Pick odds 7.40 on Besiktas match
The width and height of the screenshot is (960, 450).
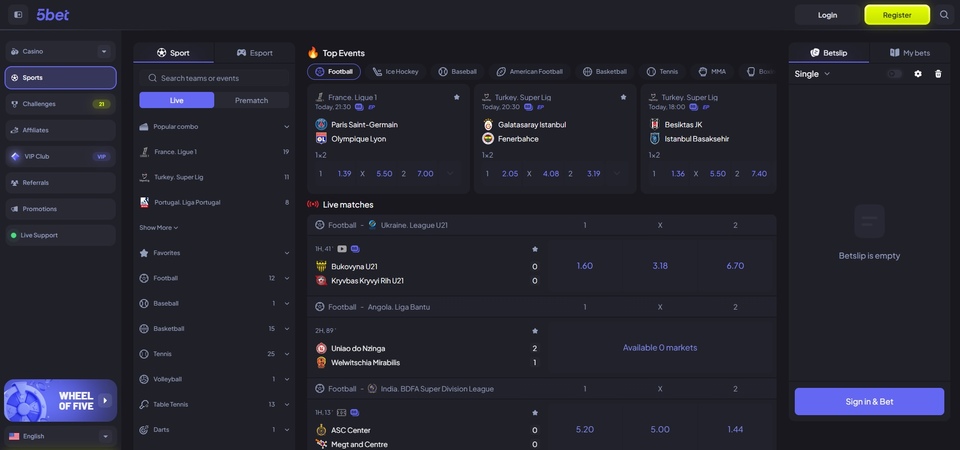pos(751,173)
